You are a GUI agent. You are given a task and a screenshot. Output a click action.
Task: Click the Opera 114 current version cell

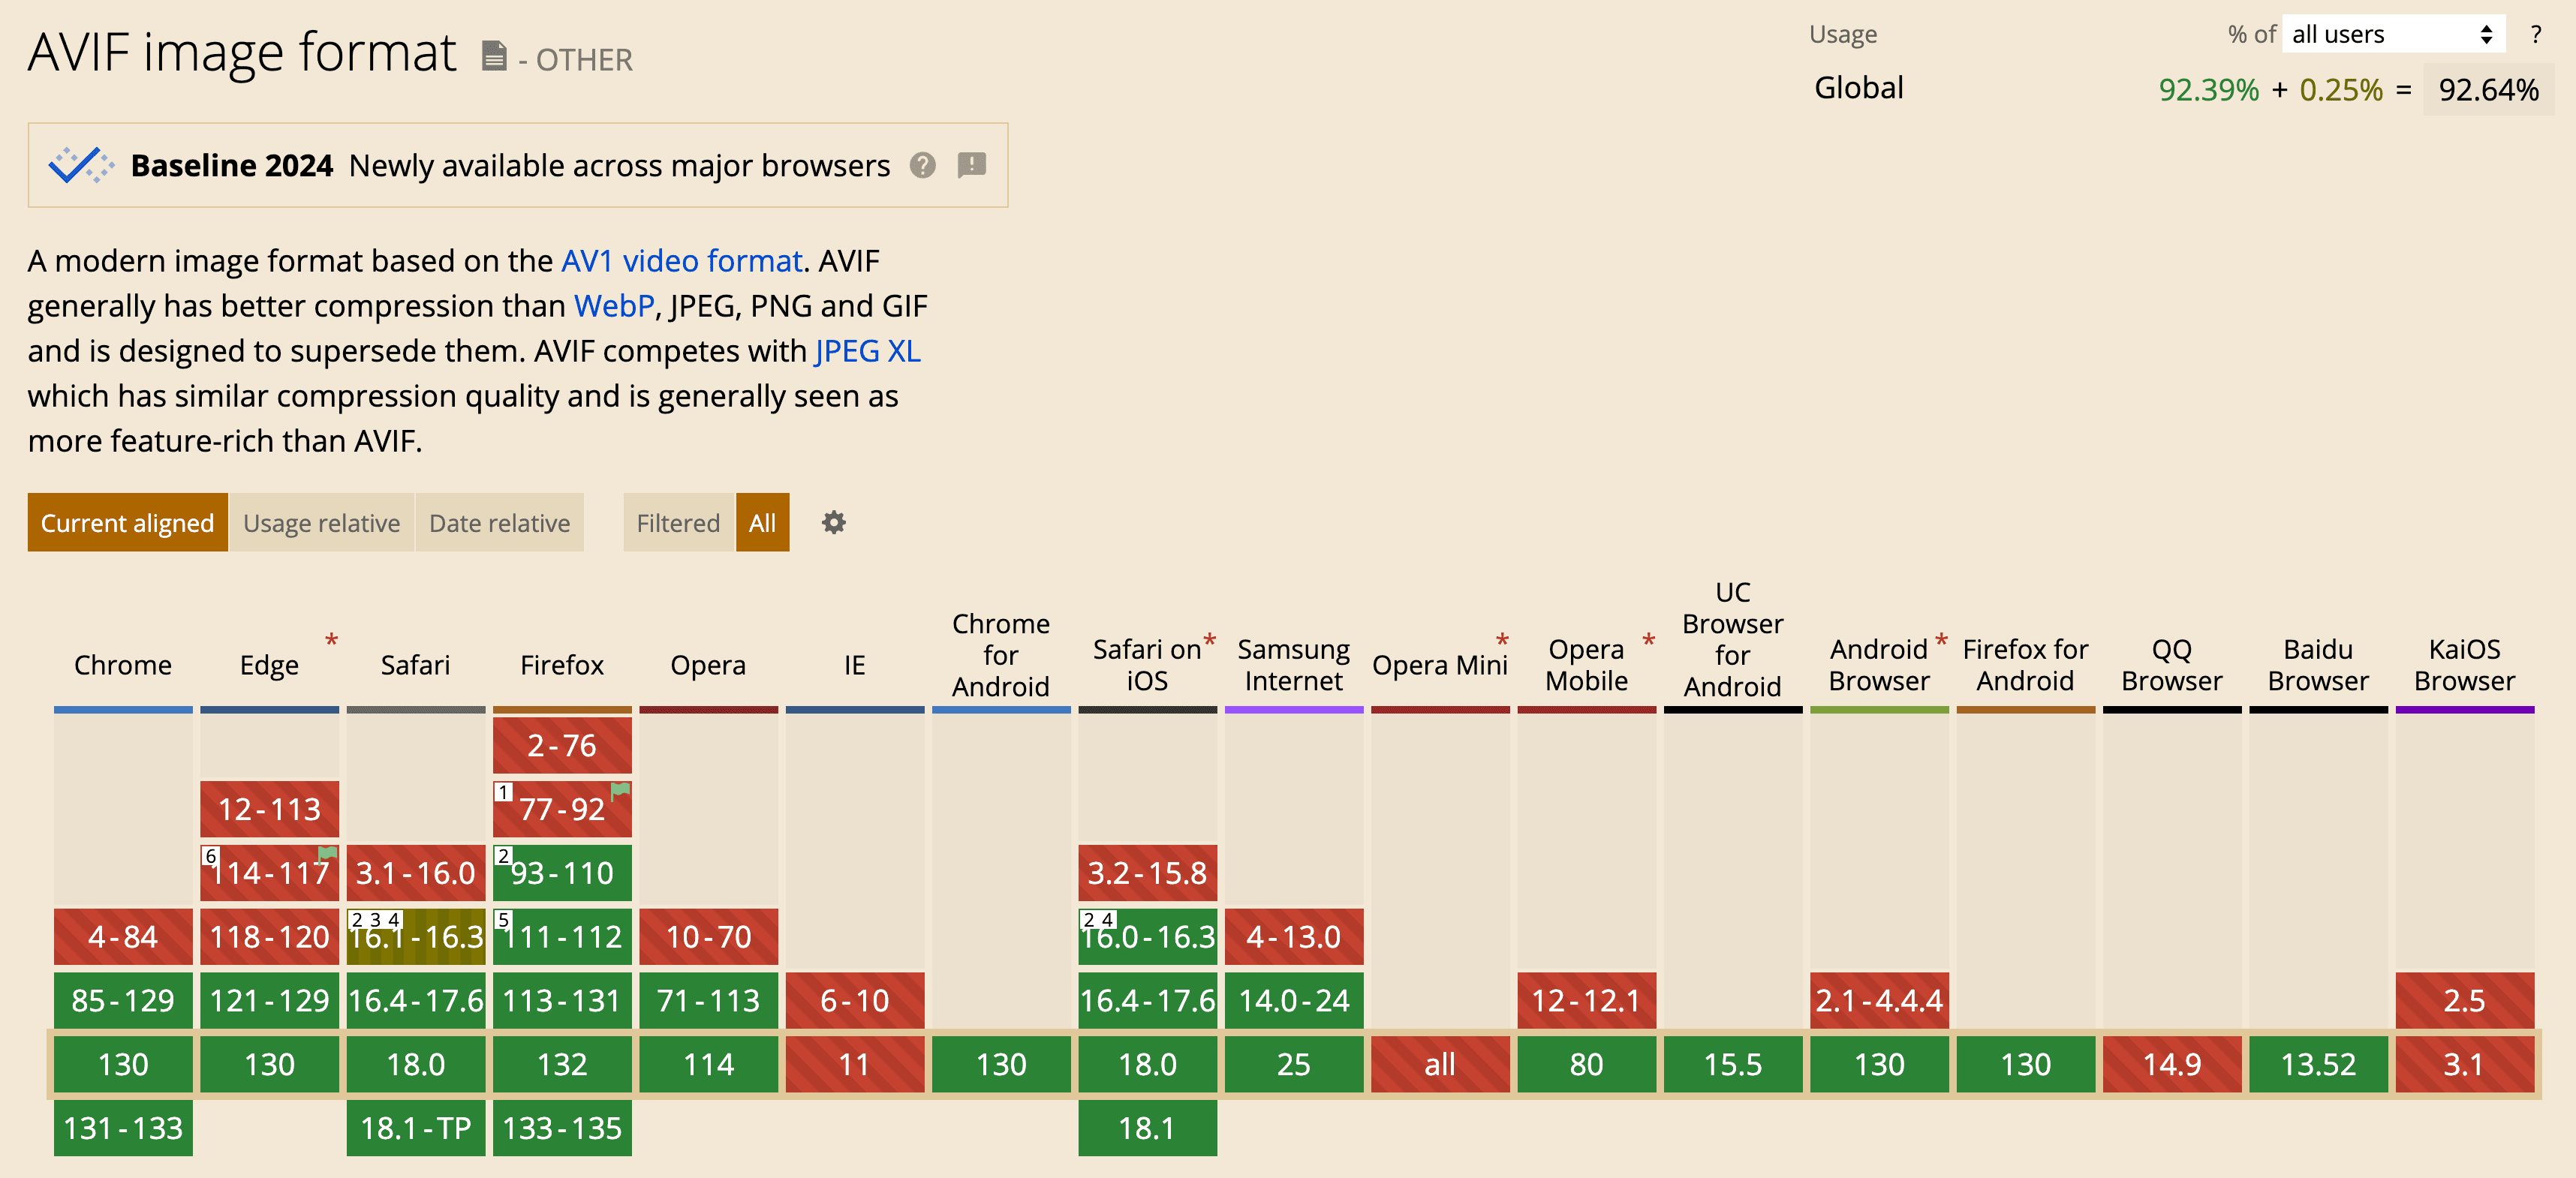[x=708, y=1064]
